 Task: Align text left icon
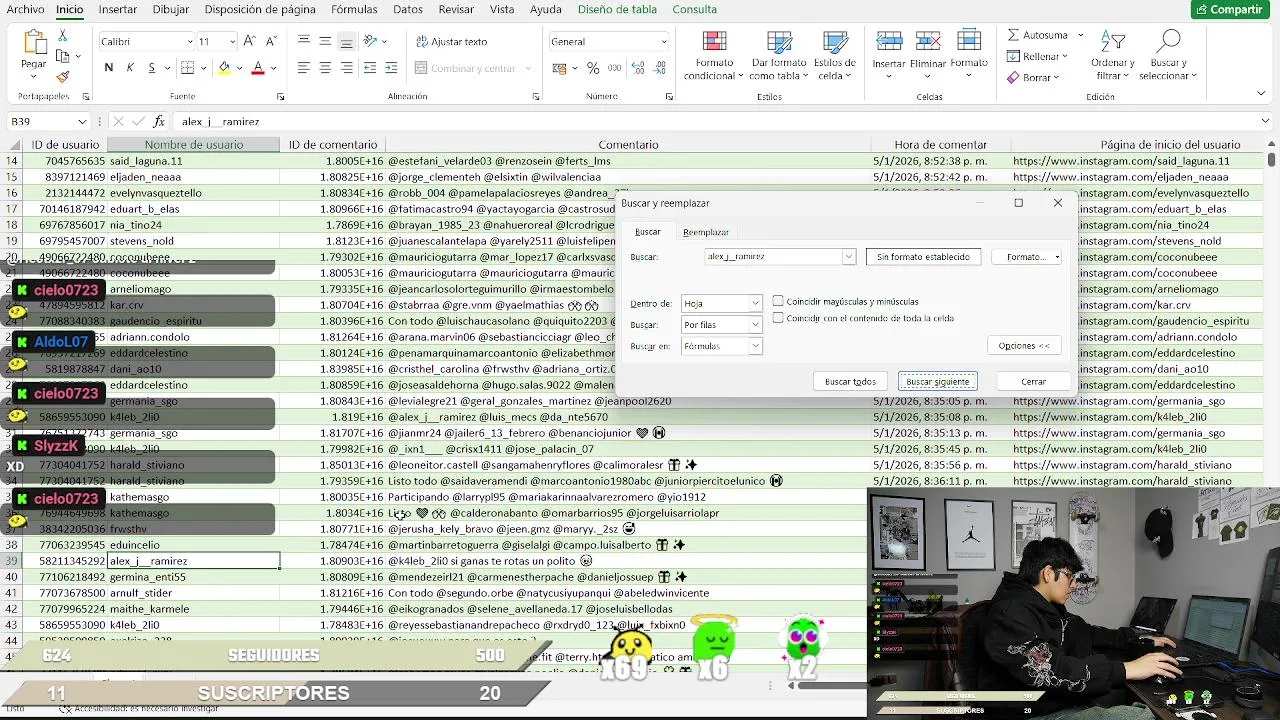[303, 68]
